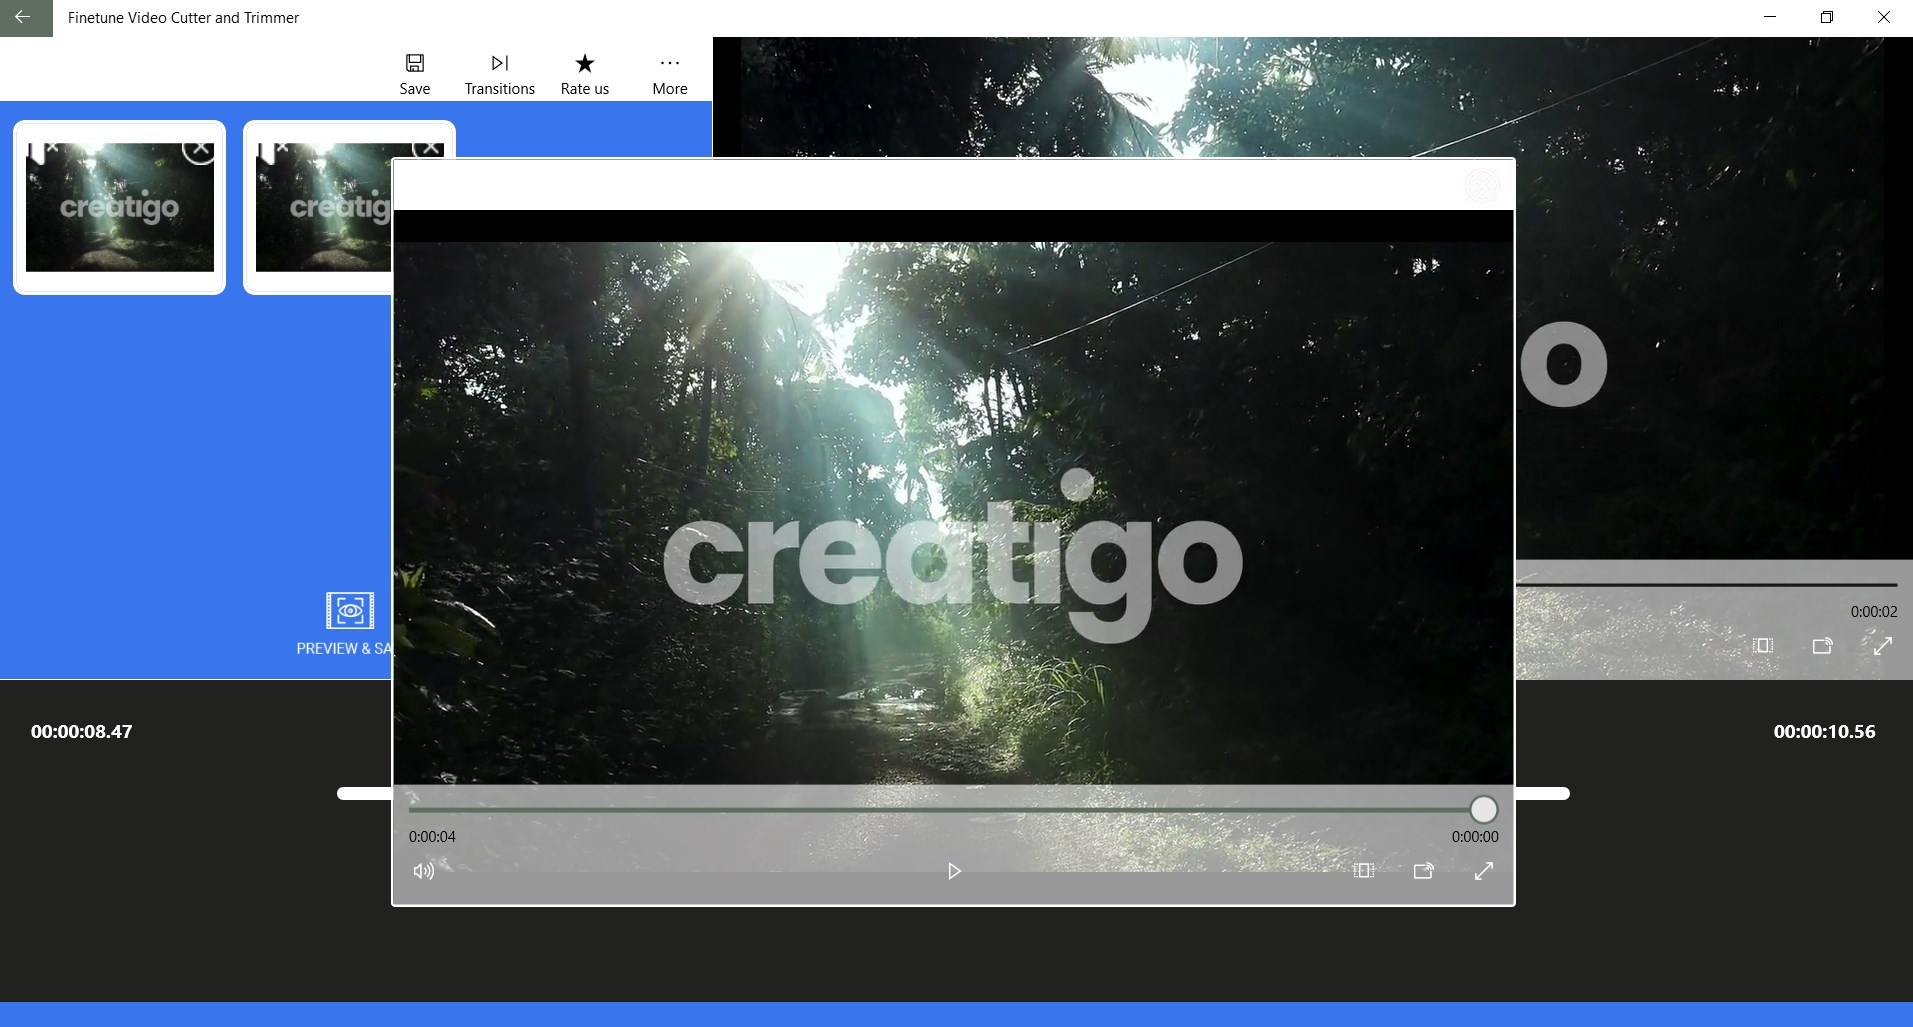Enter fullscreen in the preview player

pyautogui.click(x=1485, y=871)
